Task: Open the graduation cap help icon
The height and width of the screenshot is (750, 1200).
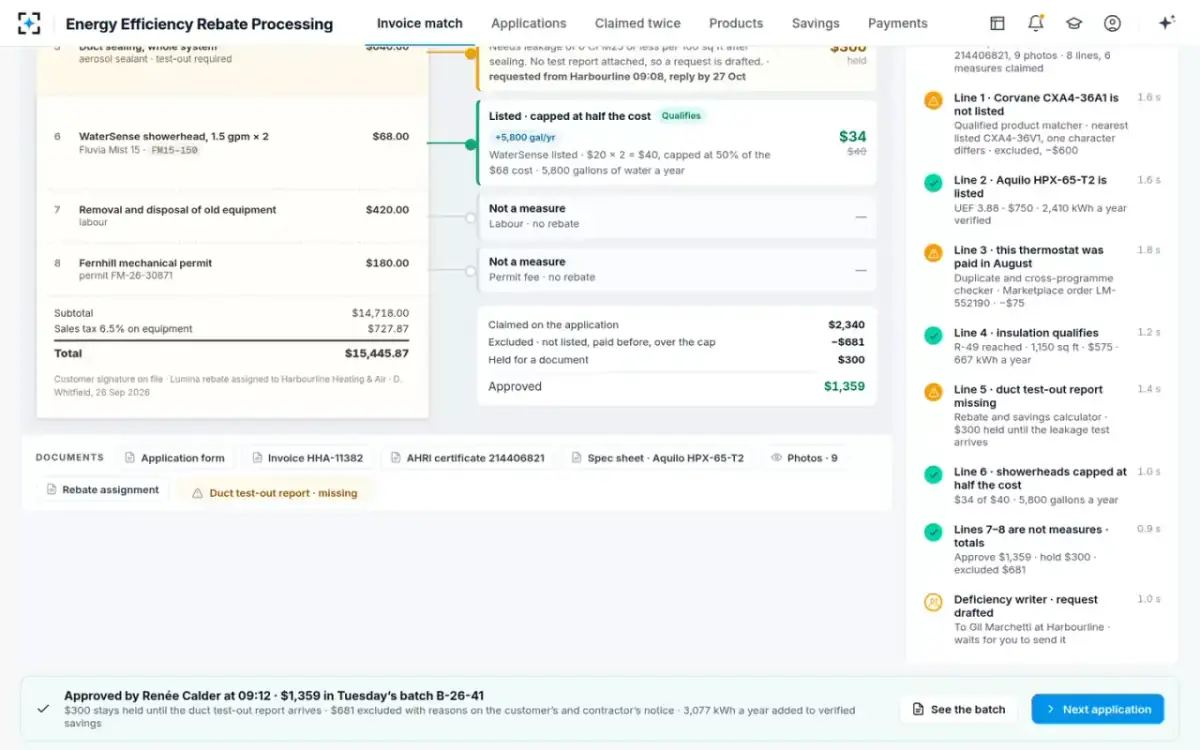Action: click(1074, 23)
